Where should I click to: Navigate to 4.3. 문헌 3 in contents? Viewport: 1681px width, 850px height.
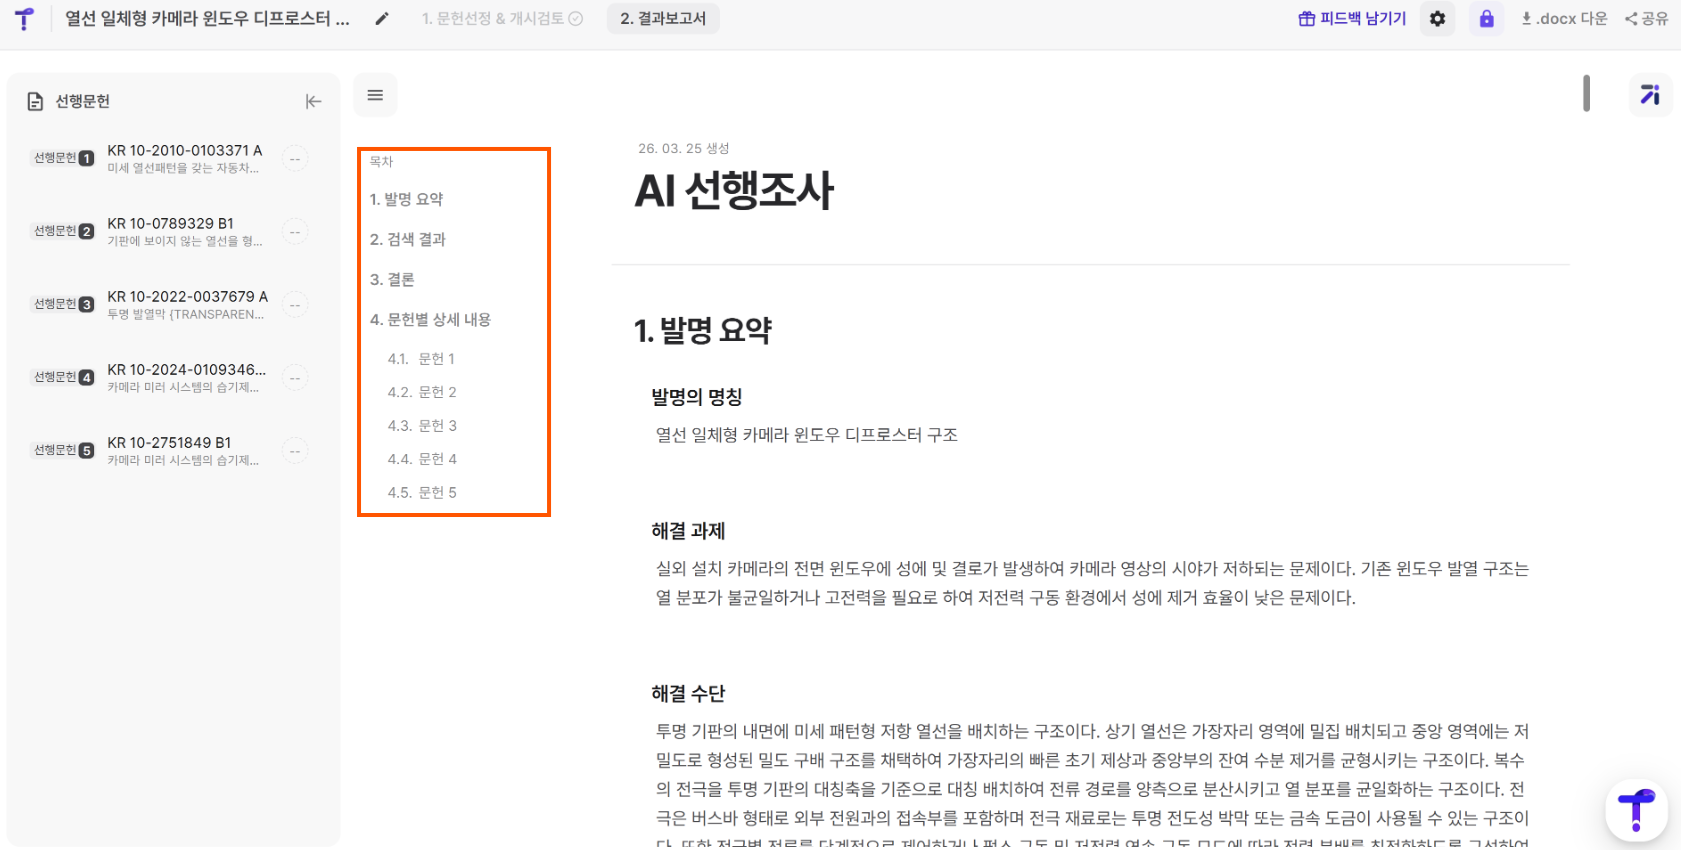point(422,426)
